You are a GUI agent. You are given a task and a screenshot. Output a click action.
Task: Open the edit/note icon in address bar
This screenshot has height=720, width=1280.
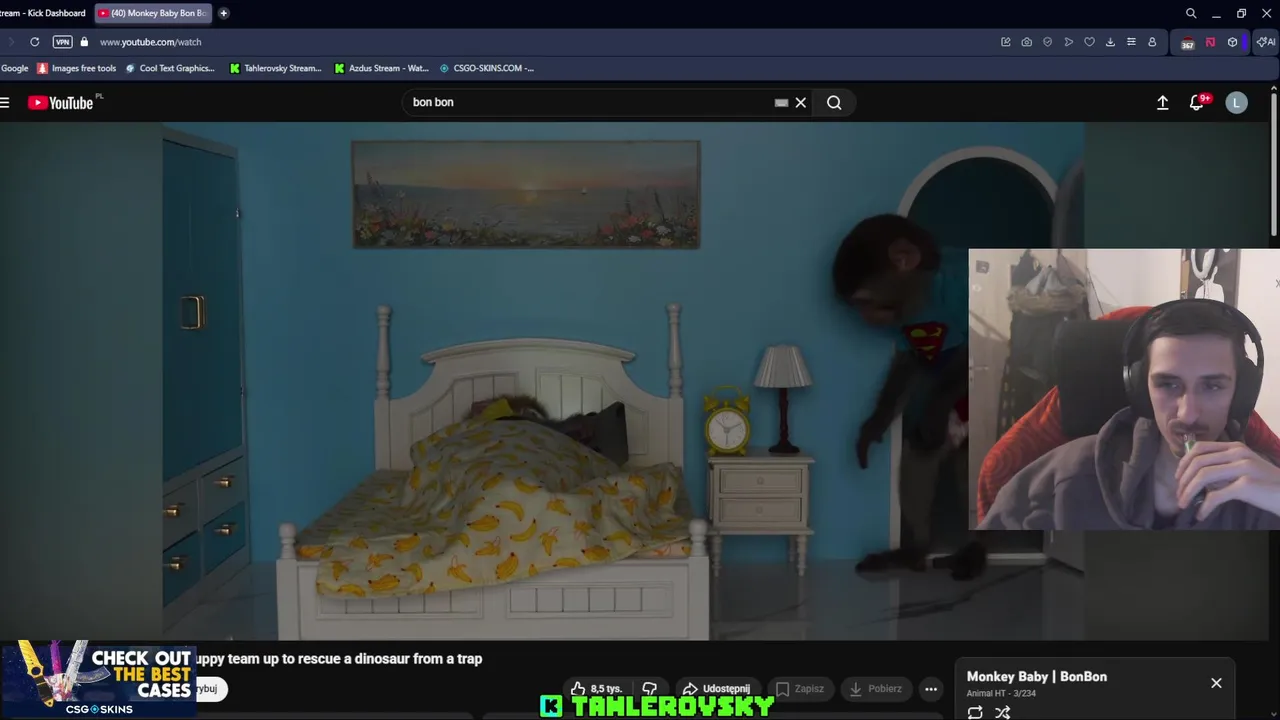click(1005, 42)
